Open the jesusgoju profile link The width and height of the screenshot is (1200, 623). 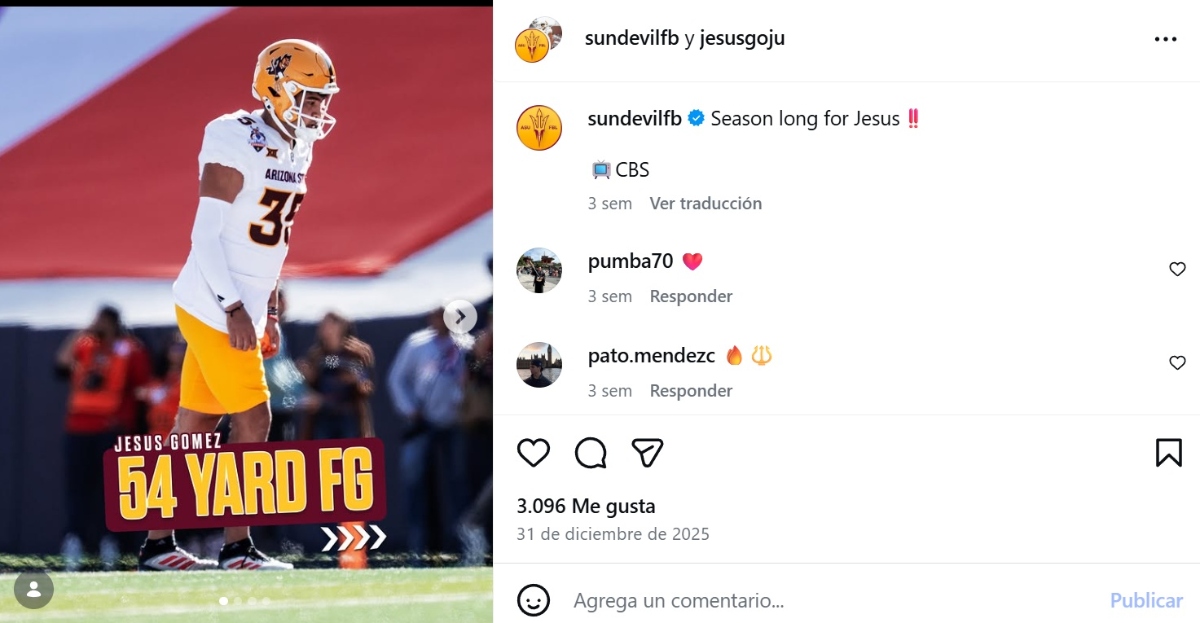(741, 38)
